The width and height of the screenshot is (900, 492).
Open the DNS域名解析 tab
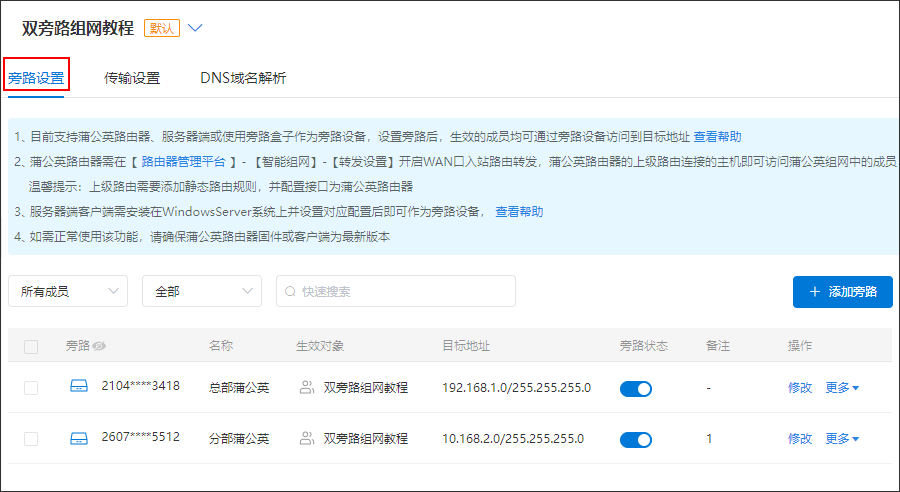click(243, 78)
